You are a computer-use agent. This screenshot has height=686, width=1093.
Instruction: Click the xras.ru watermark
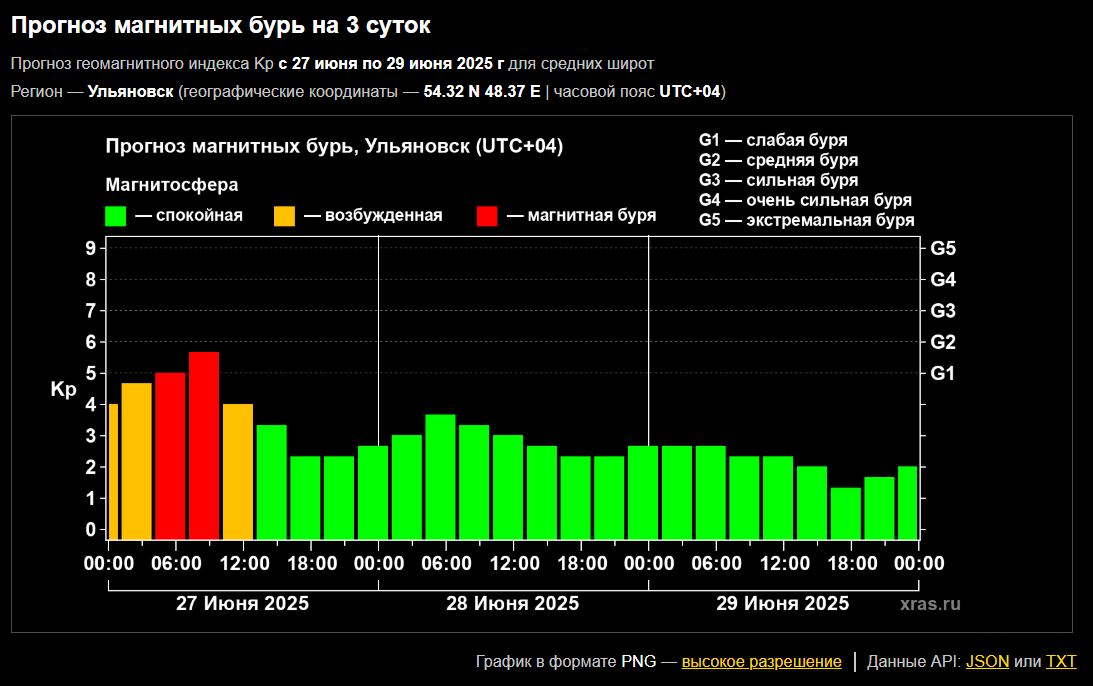(930, 604)
